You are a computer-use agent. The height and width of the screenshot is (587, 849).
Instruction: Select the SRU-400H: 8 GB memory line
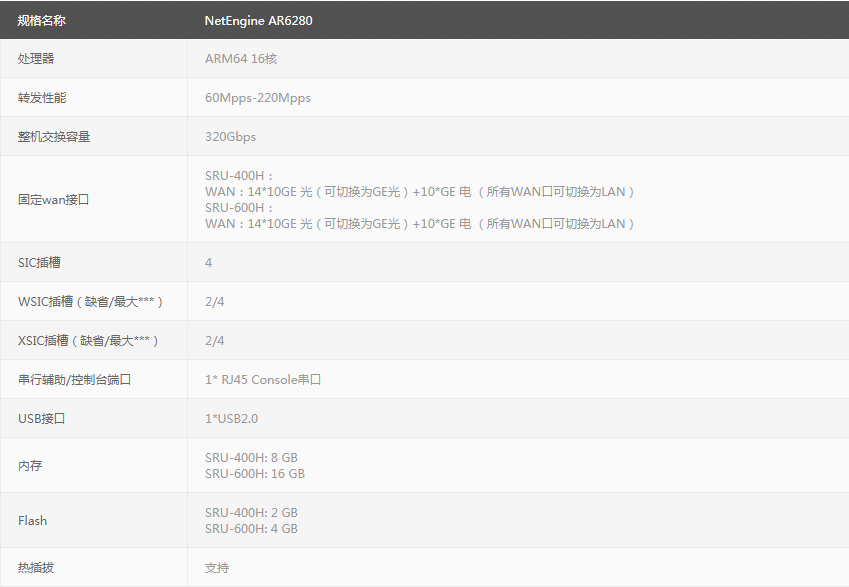(x=251, y=458)
